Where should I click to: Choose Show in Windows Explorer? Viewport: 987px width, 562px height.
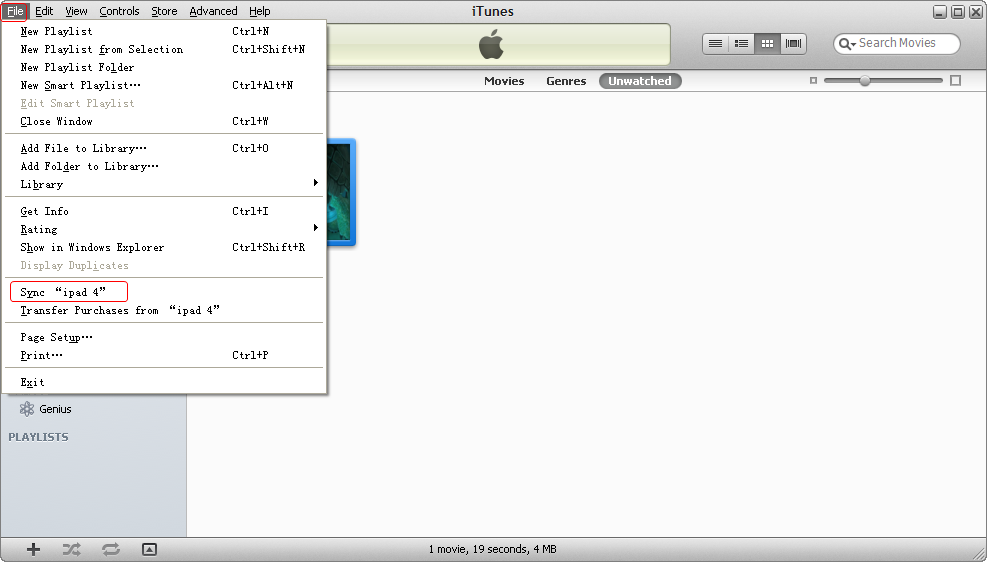pyautogui.click(x=164, y=247)
